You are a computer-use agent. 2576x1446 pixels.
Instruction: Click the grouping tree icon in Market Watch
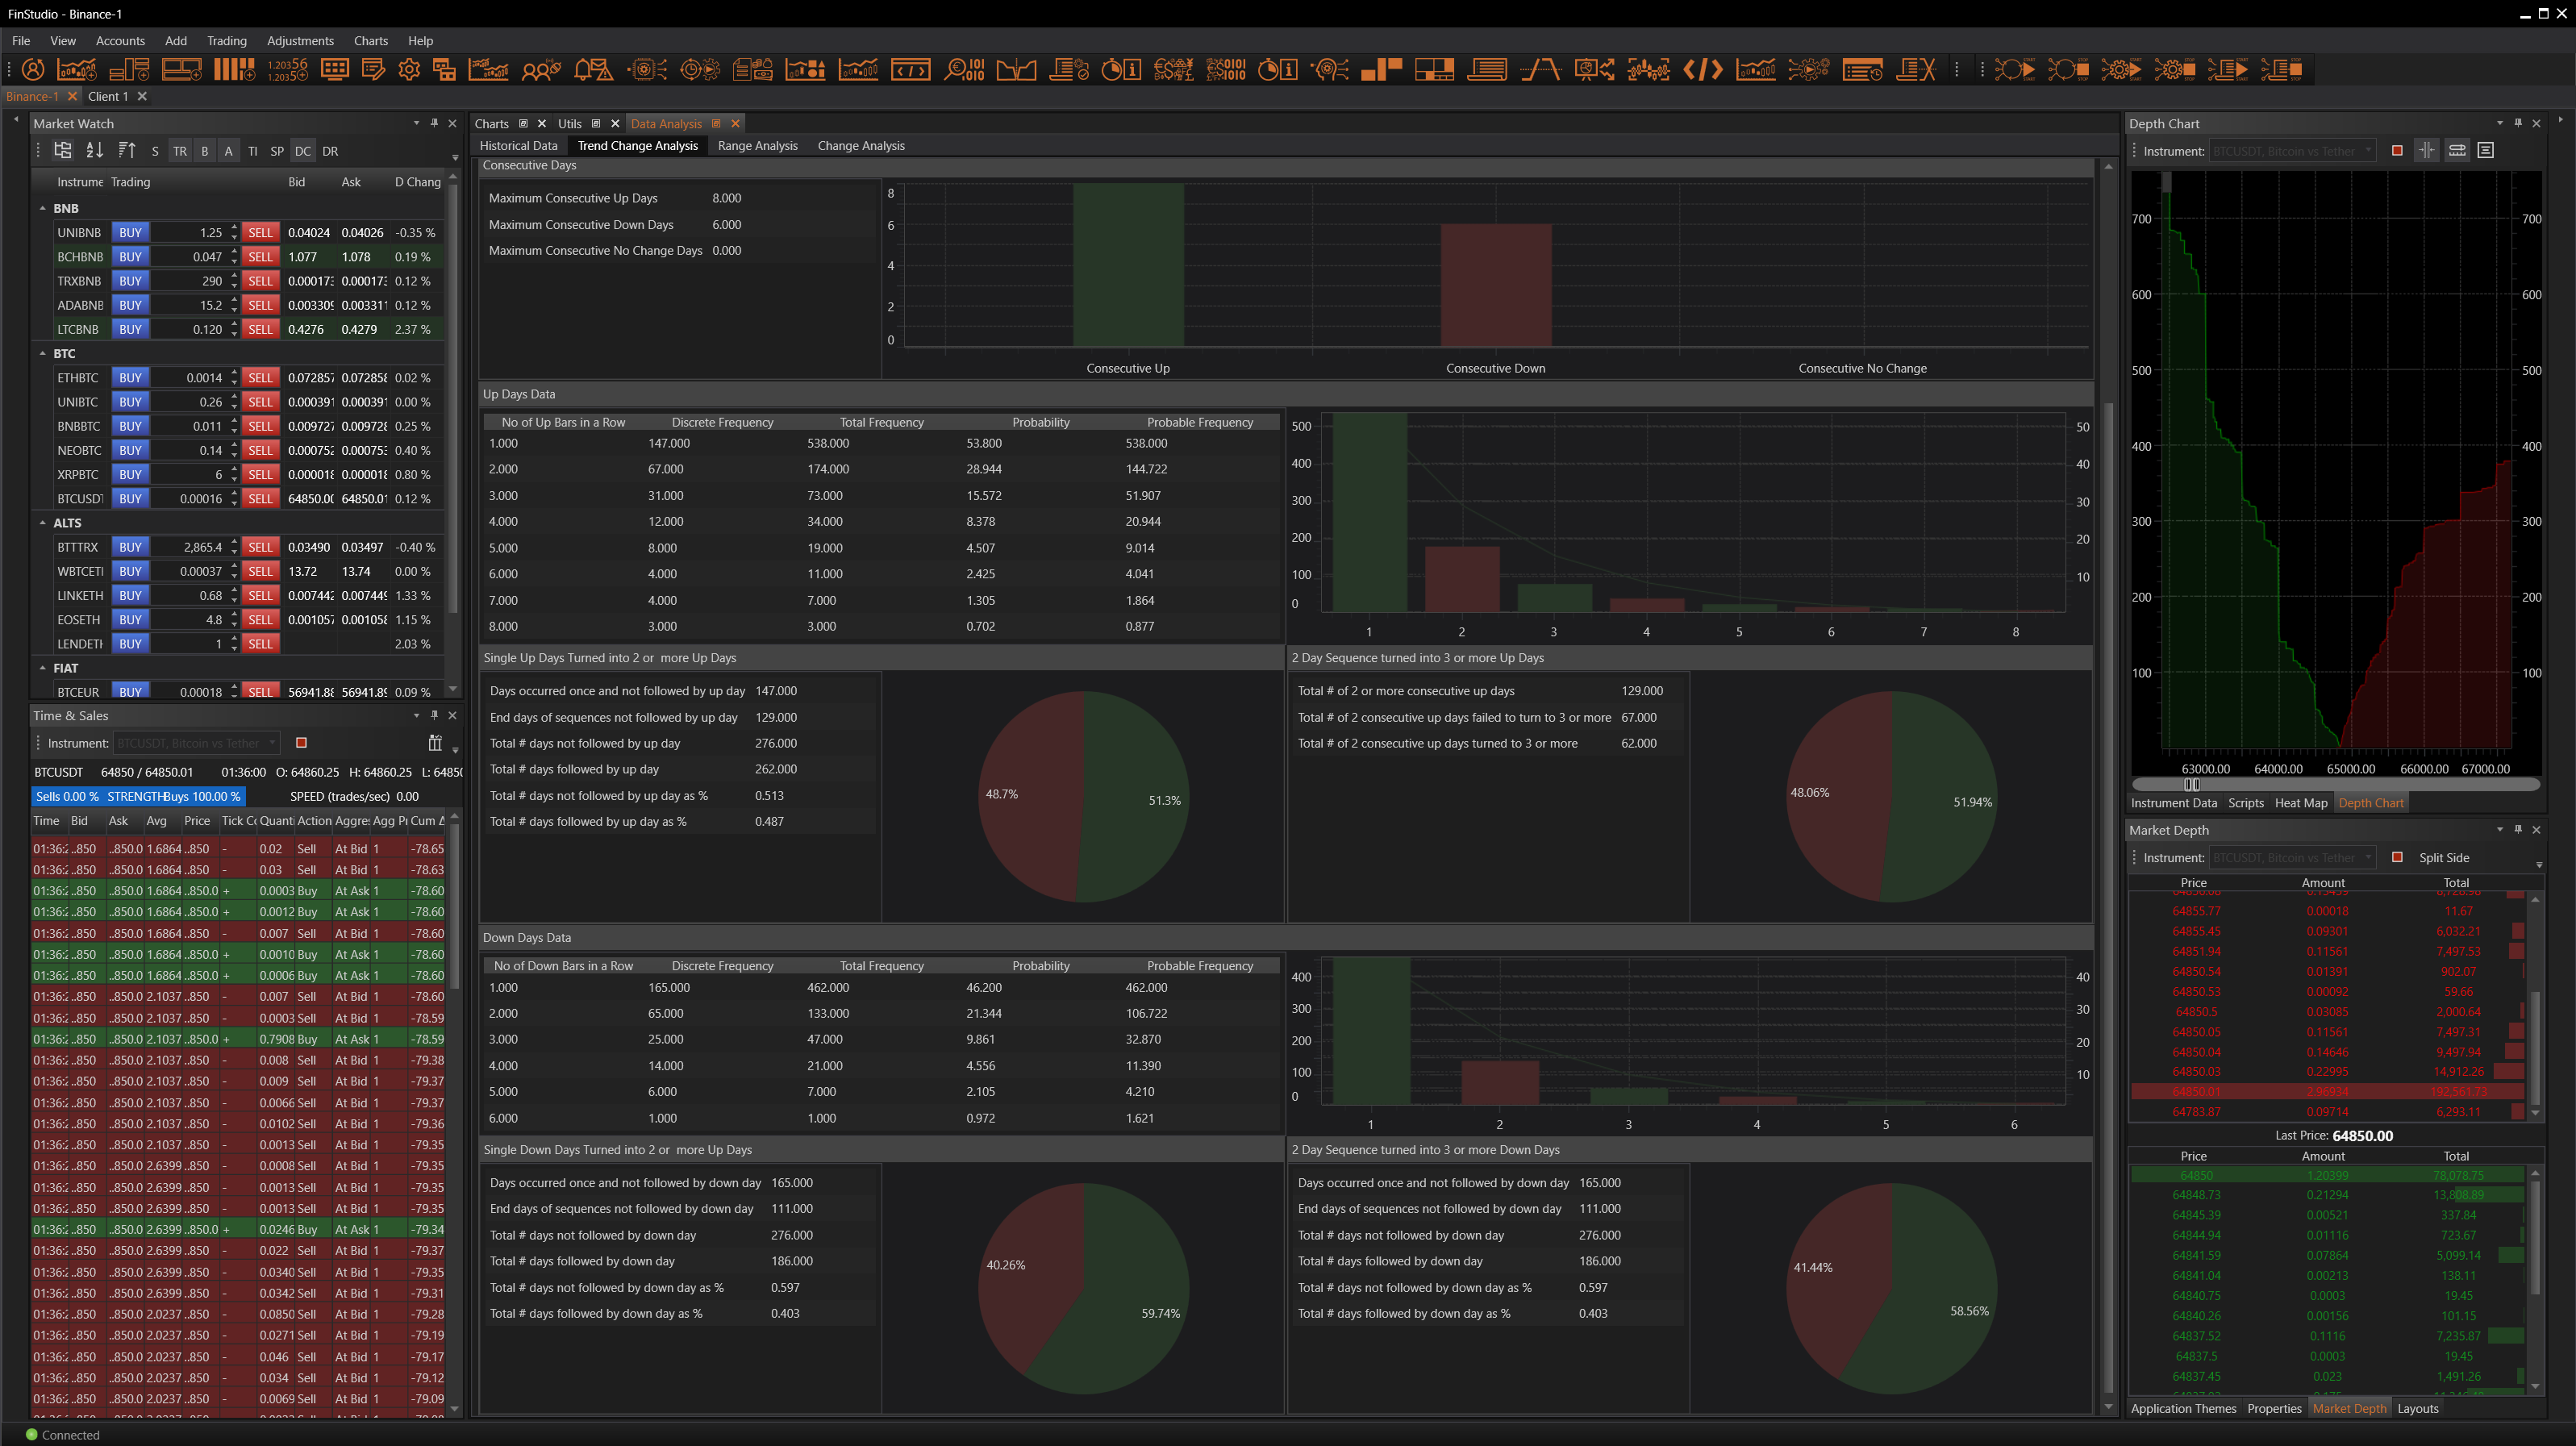(62, 151)
